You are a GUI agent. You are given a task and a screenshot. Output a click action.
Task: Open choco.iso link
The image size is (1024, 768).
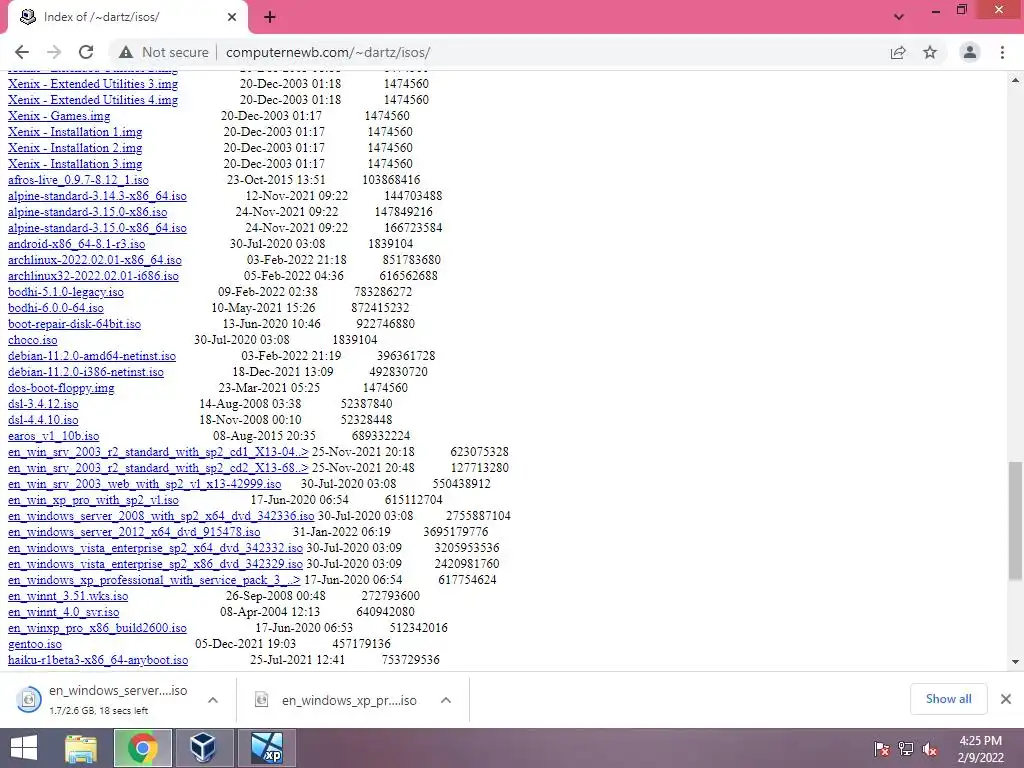[x=33, y=340]
